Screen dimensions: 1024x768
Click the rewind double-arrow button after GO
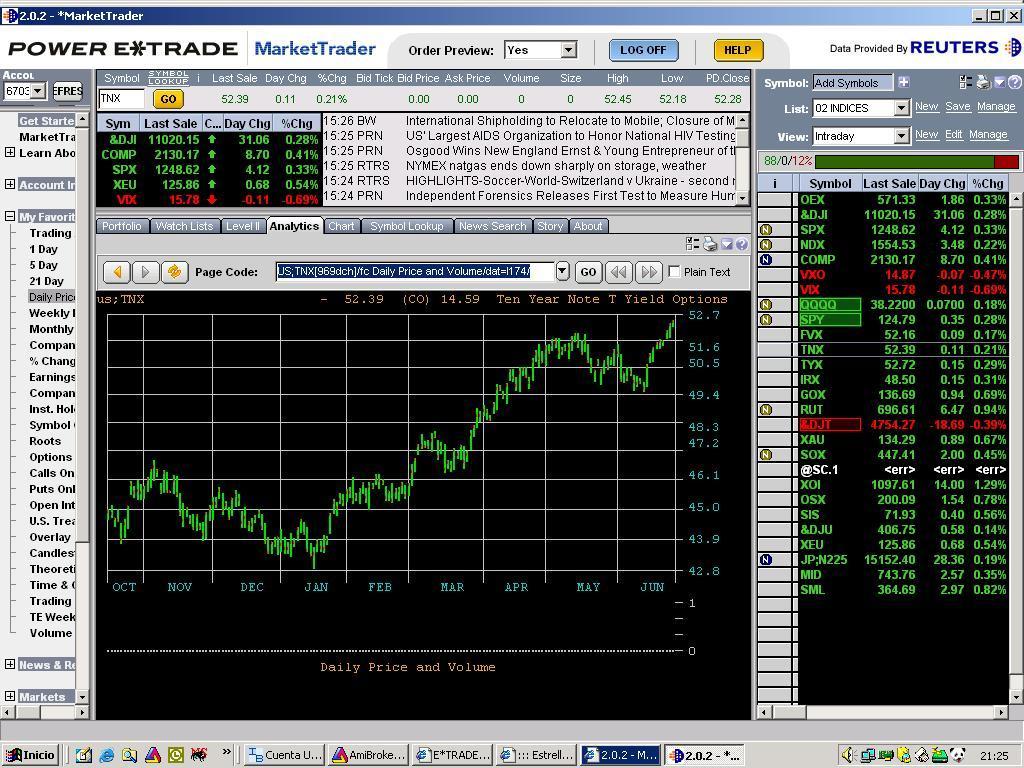[x=618, y=272]
